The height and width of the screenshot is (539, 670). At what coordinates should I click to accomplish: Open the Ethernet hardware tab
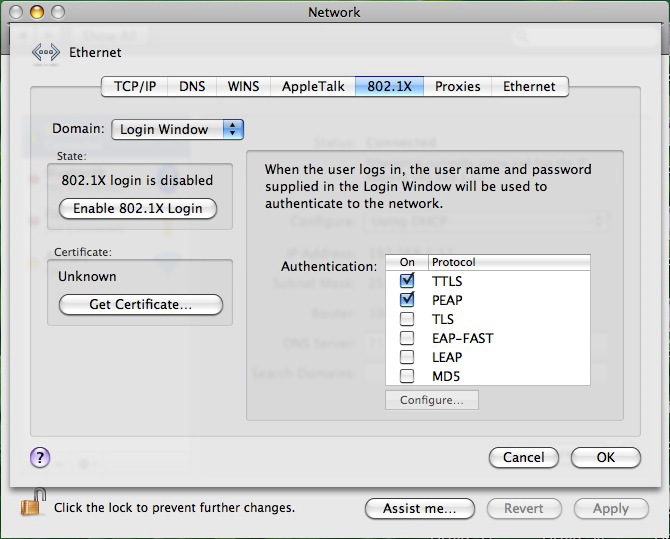[x=529, y=86]
